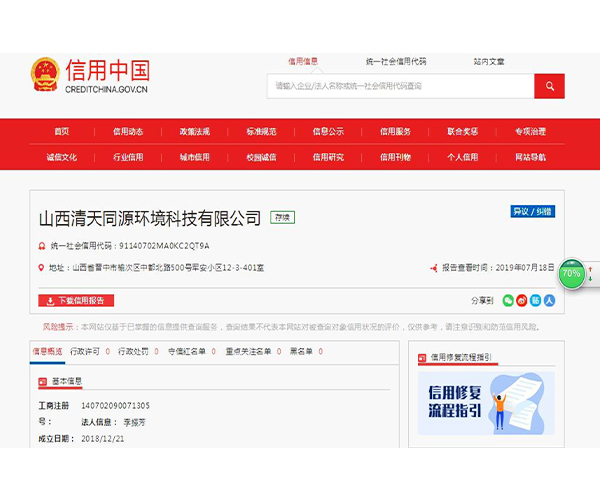This screenshot has height=500, width=600.
Task: Click the blue 异议/纠错 button
Action: pos(533,212)
